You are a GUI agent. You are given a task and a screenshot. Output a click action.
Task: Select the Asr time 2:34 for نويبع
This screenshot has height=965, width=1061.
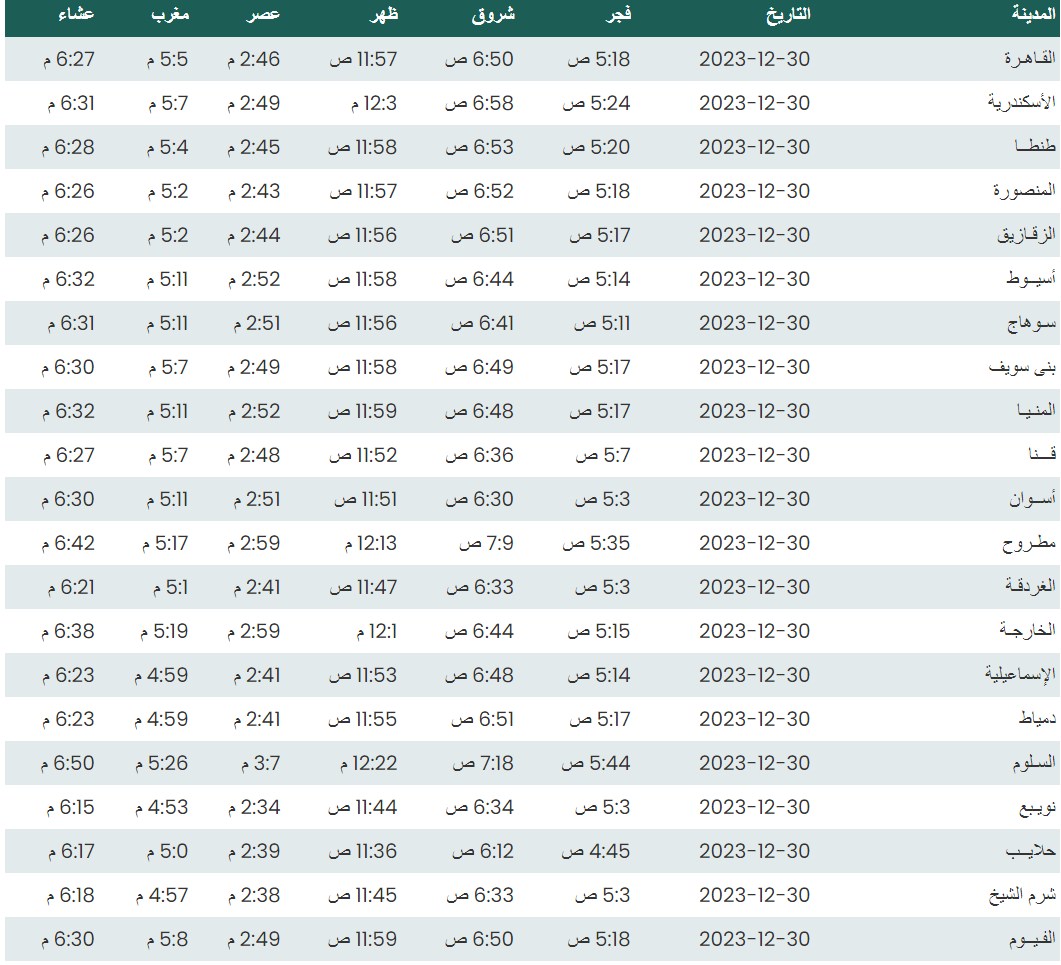click(x=254, y=807)
